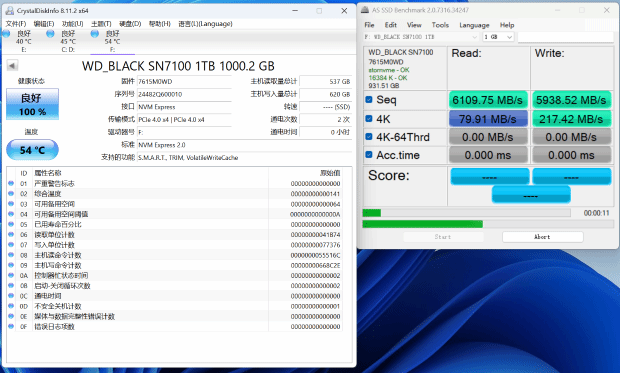Click the previous disk arrow icon

(12, 66)
